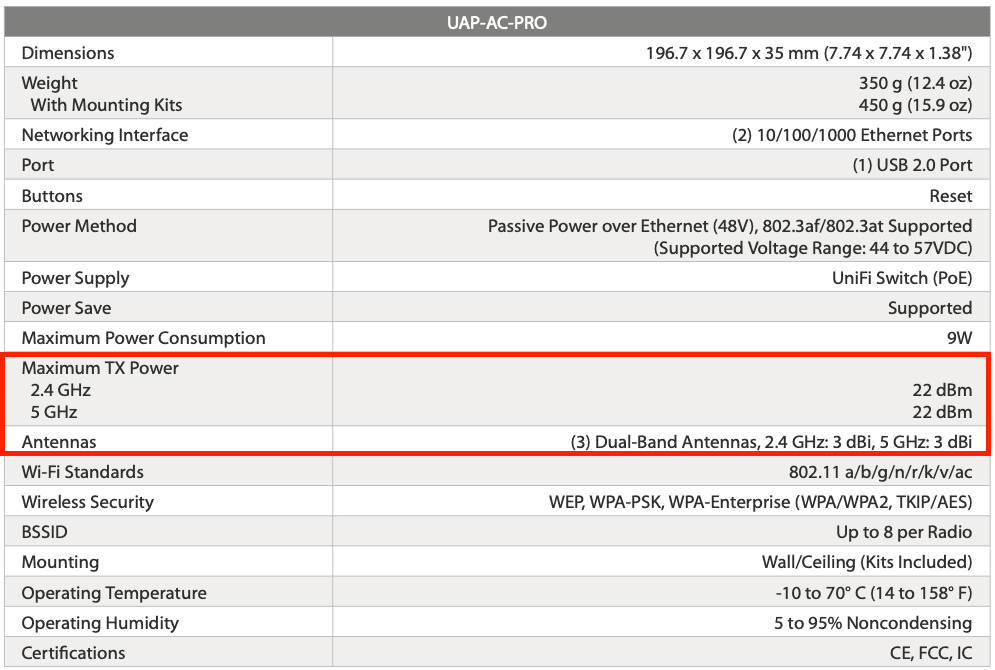The width and height of the screenshot is (995, 670).
Task: Click the -10 to 70° C value
Action: point(874,593)
